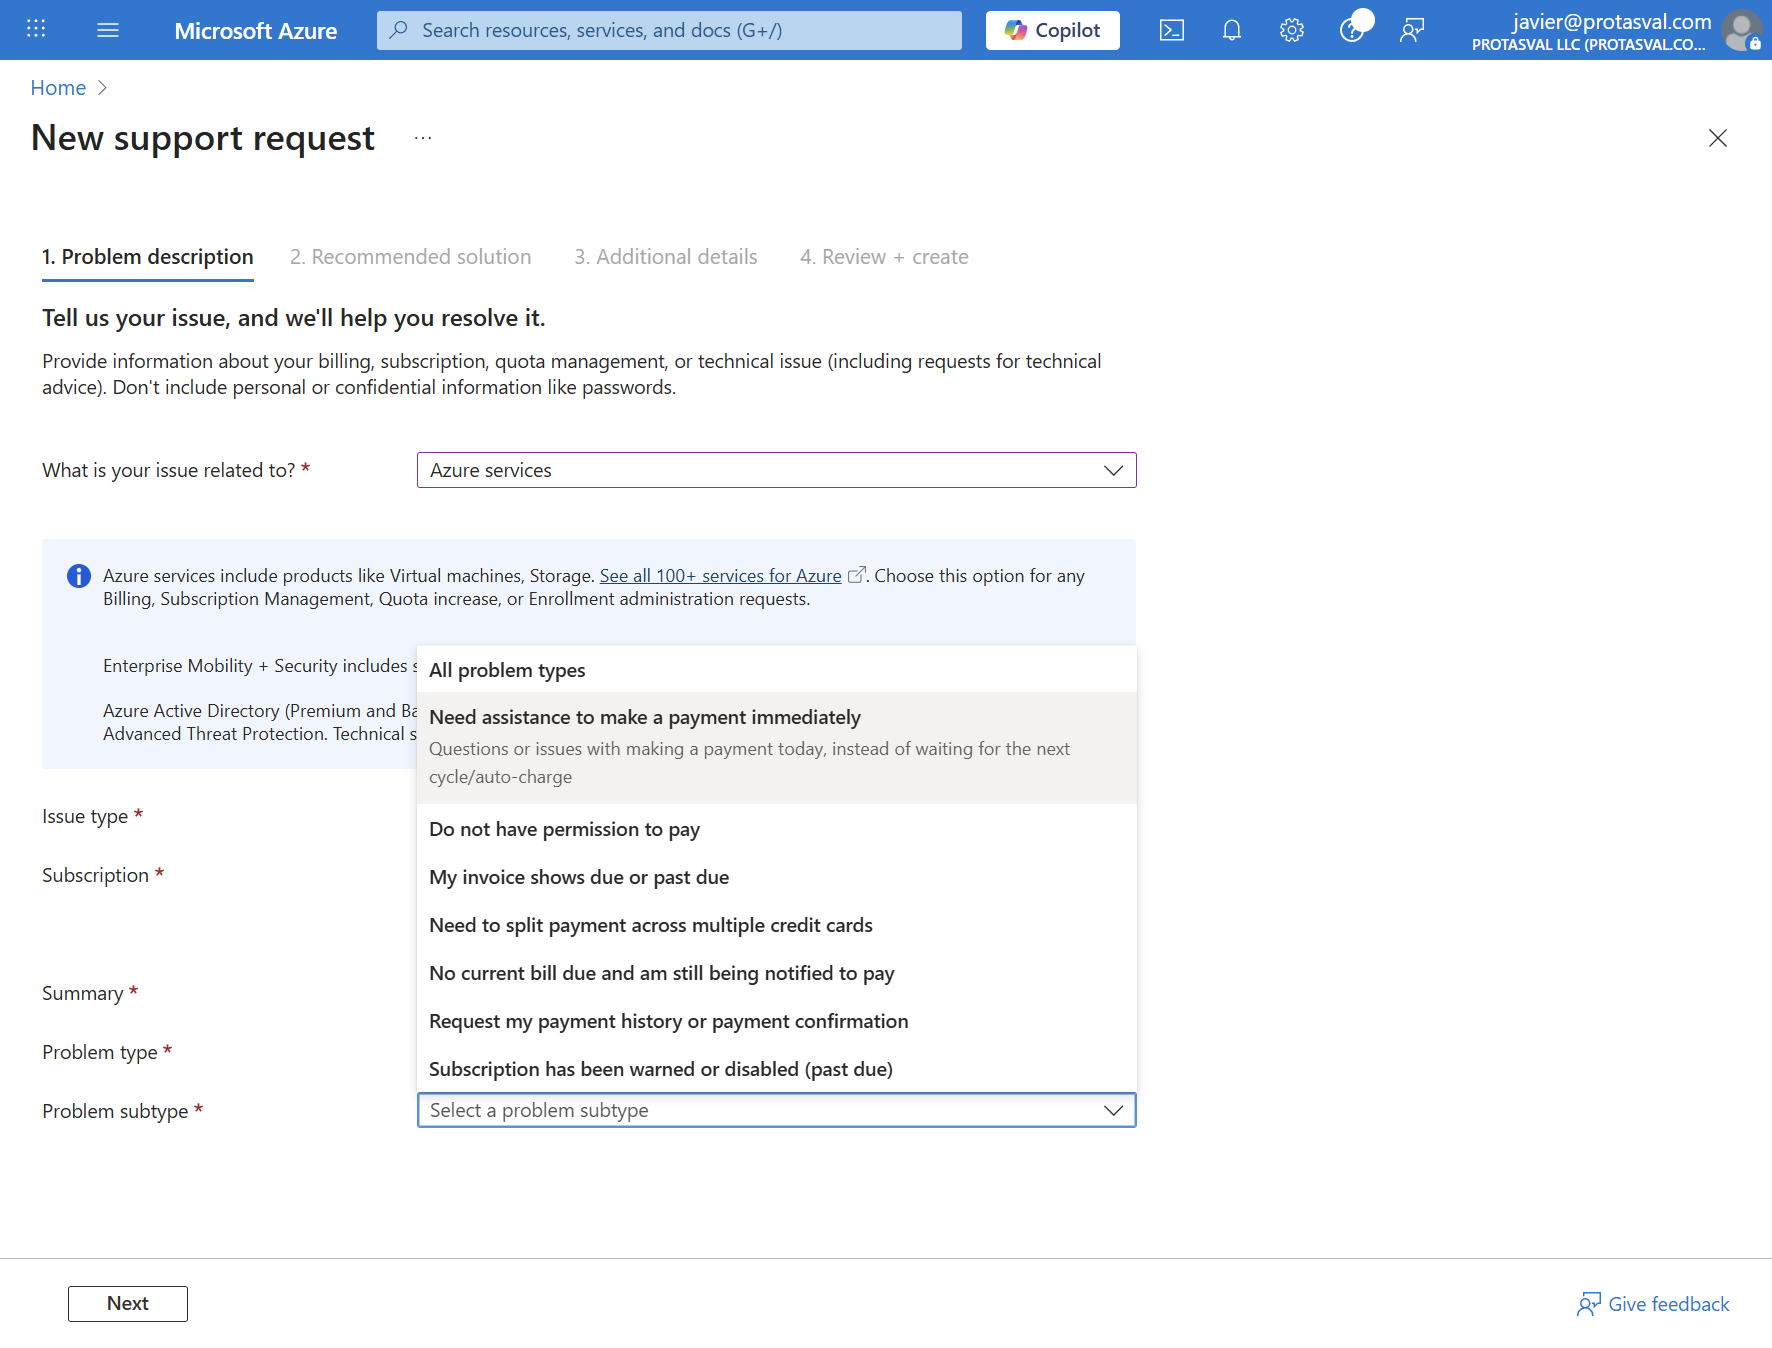Click the Next button

pyautogui.click(x=128, y=1304)
